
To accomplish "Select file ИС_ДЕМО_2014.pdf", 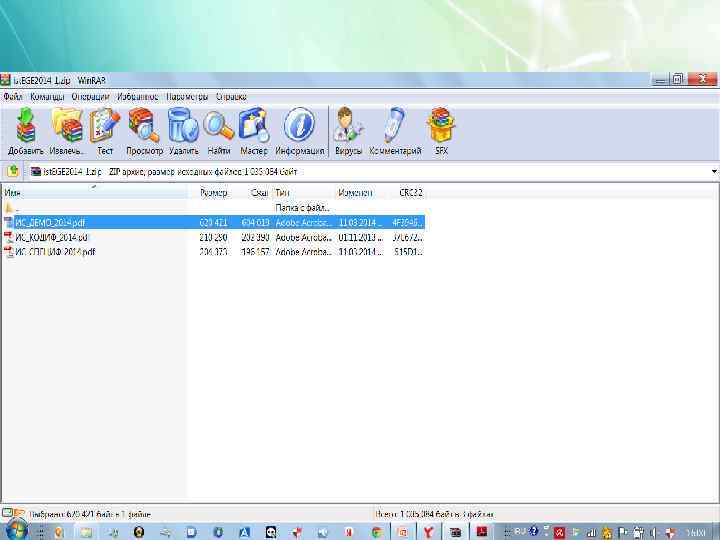I will click(x=214, y=223).
